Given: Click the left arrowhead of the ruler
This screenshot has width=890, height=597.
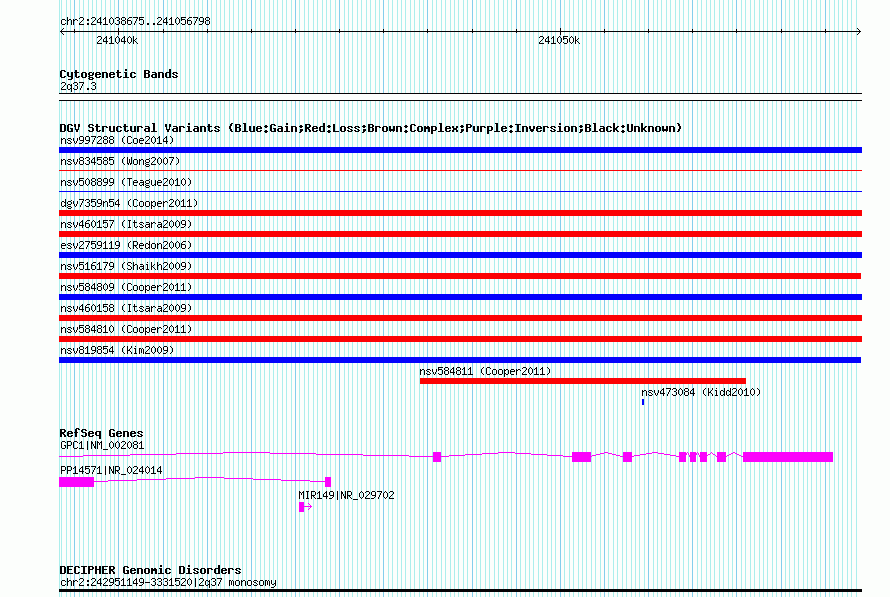Looking at the screenshot, I should pyautogui.click(x=62, y=32).
